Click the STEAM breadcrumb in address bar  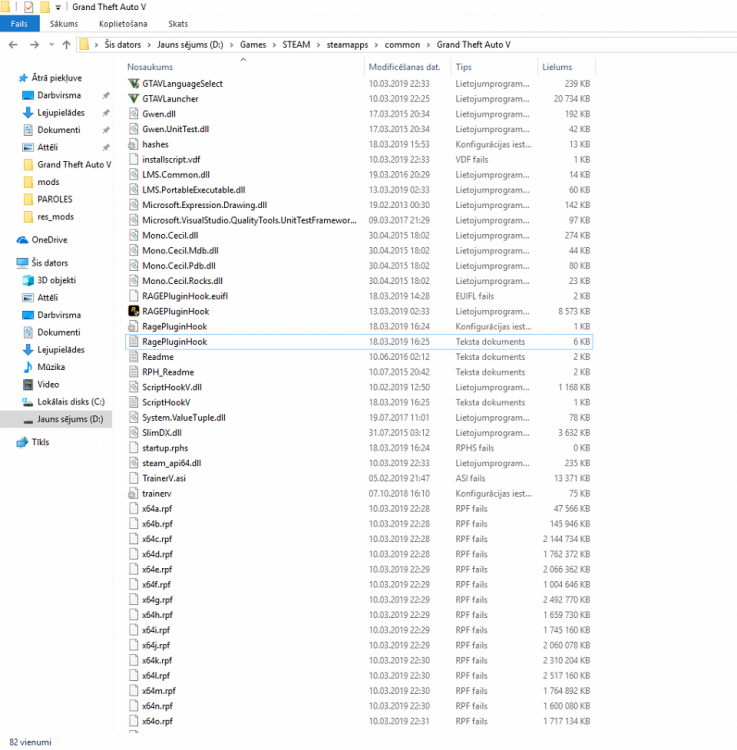pos(297,45)
